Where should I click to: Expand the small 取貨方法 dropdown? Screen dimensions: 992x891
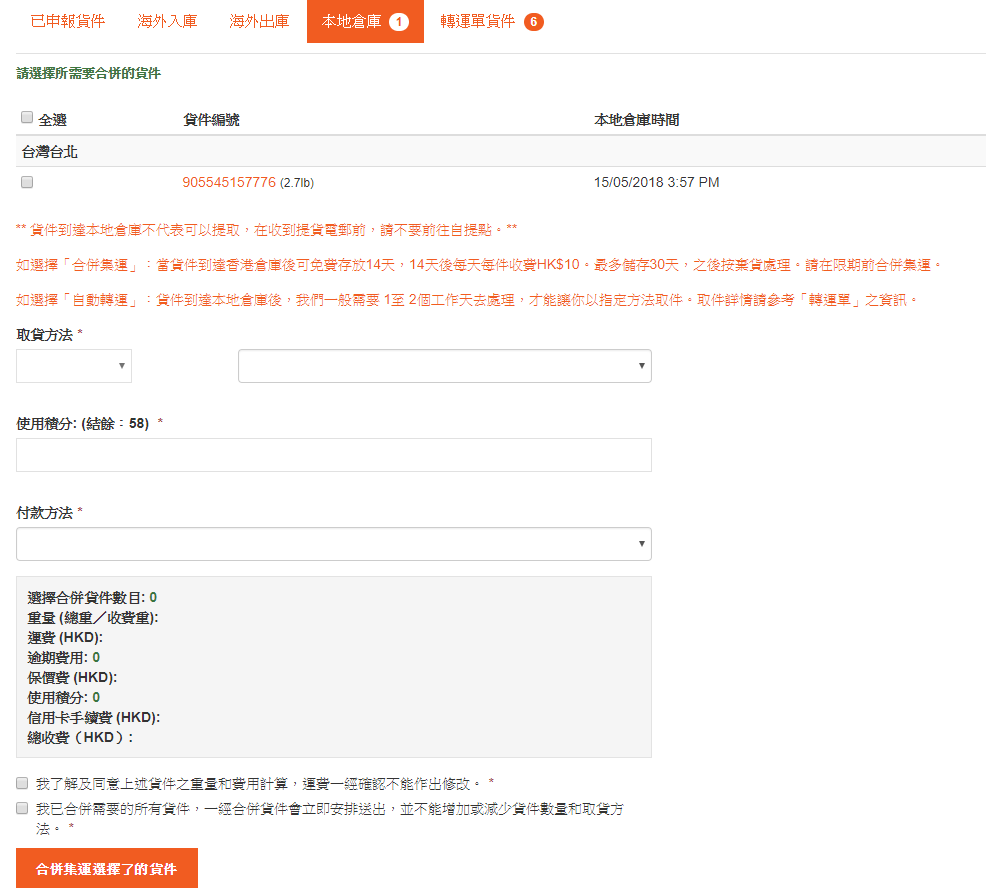(74, 366)
